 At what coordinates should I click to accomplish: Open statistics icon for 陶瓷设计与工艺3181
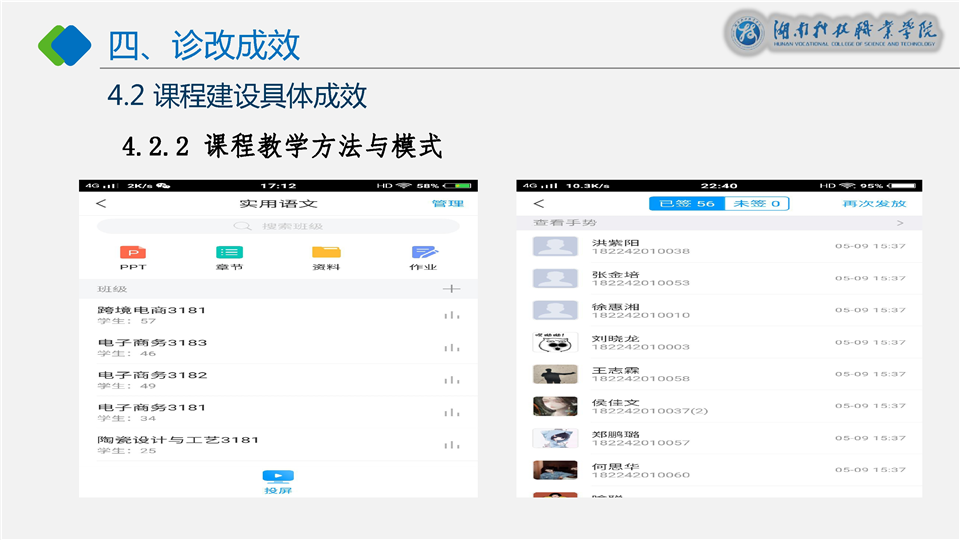click(452, 445)
